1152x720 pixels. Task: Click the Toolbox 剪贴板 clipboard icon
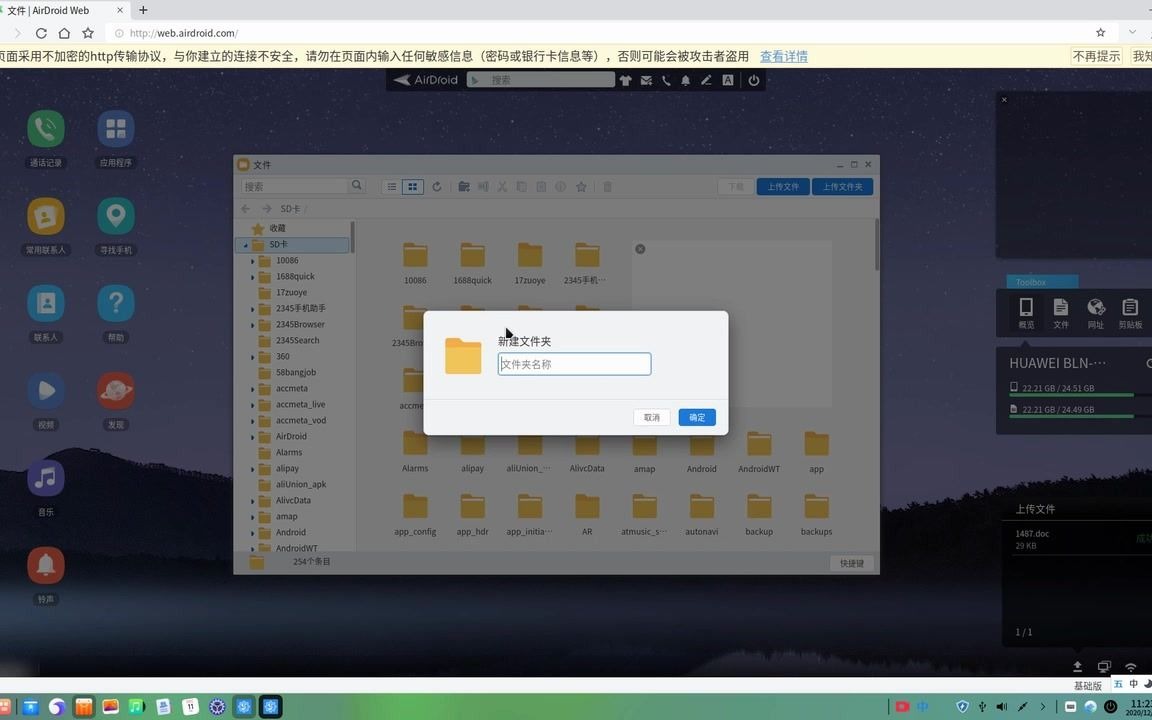pos(1130,306)
